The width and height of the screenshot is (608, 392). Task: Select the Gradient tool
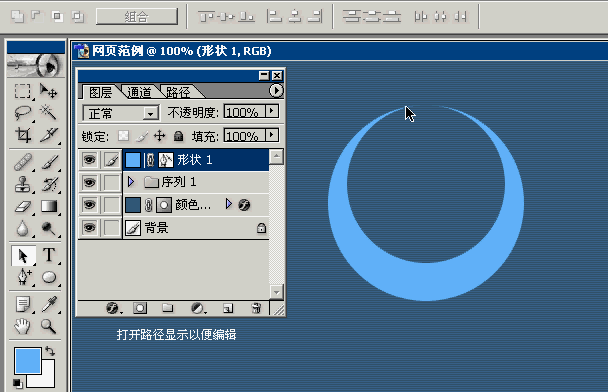pyautogui.click(x=49, y=206)
